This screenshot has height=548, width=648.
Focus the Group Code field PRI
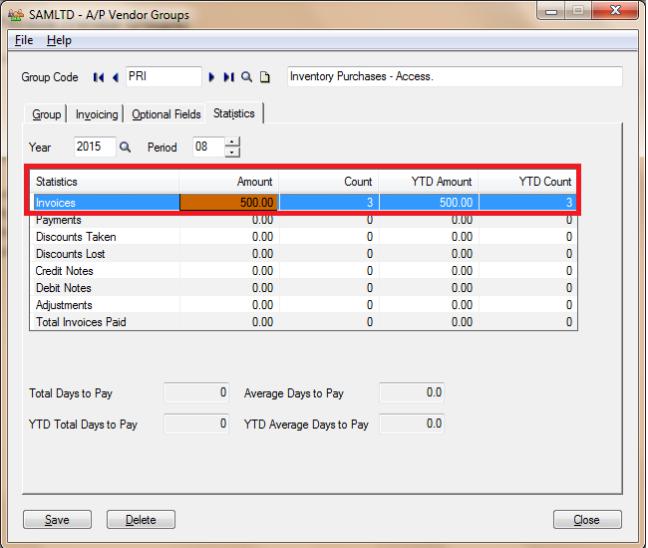point(163,77)
